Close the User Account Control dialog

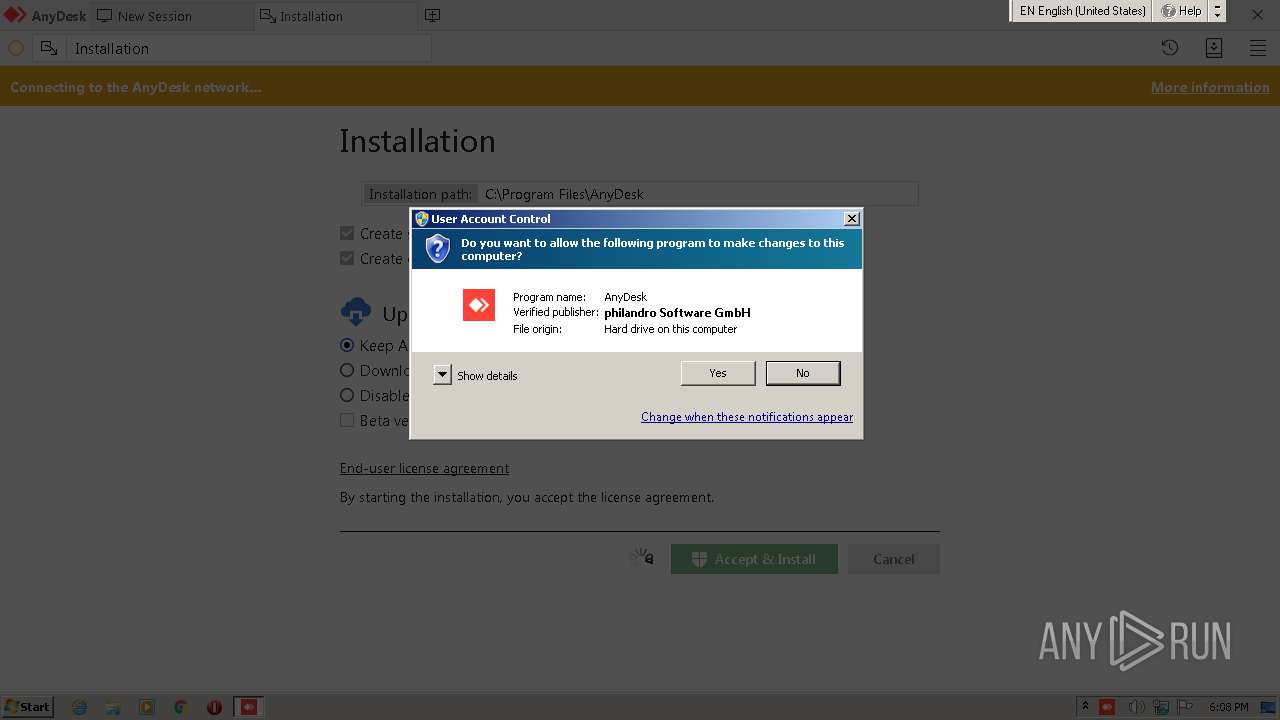[852, 219]
